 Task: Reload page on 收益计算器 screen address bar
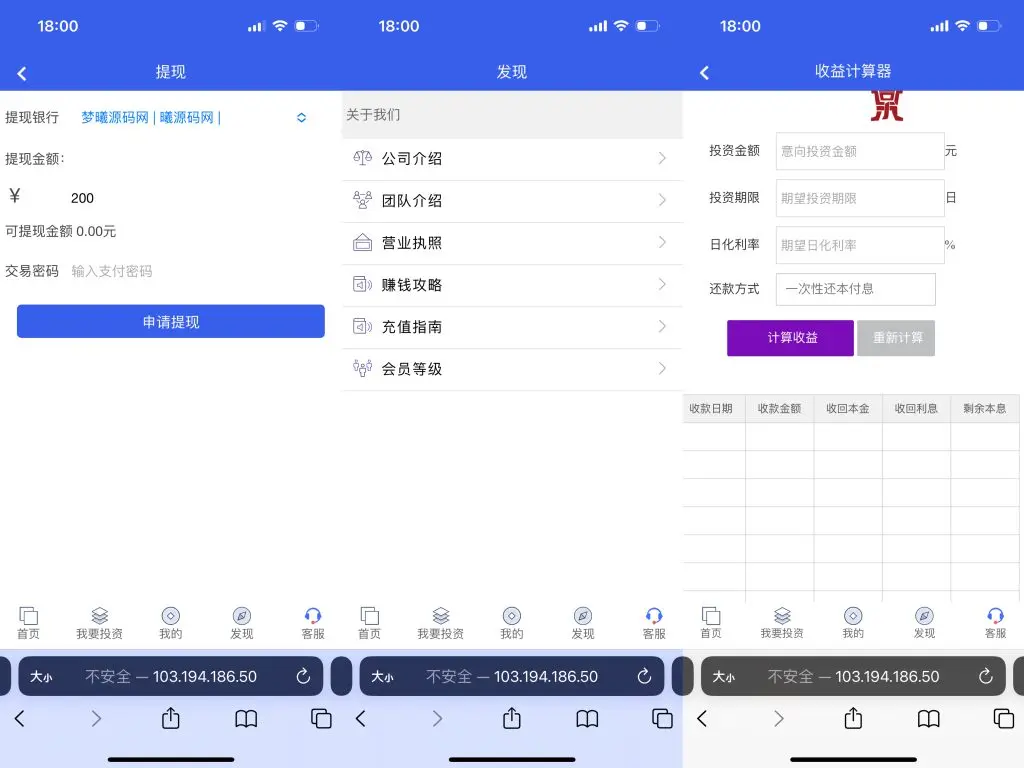pos(985,677)
